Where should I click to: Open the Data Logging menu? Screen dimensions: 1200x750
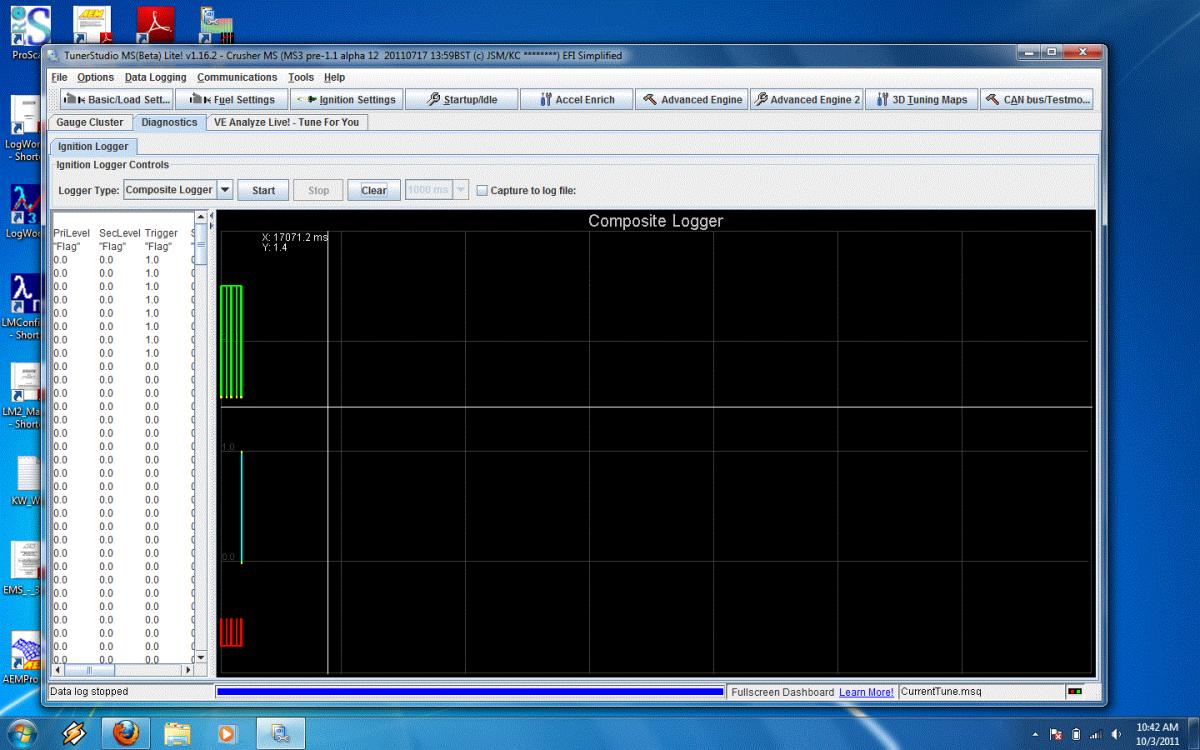tap(155, 77)
